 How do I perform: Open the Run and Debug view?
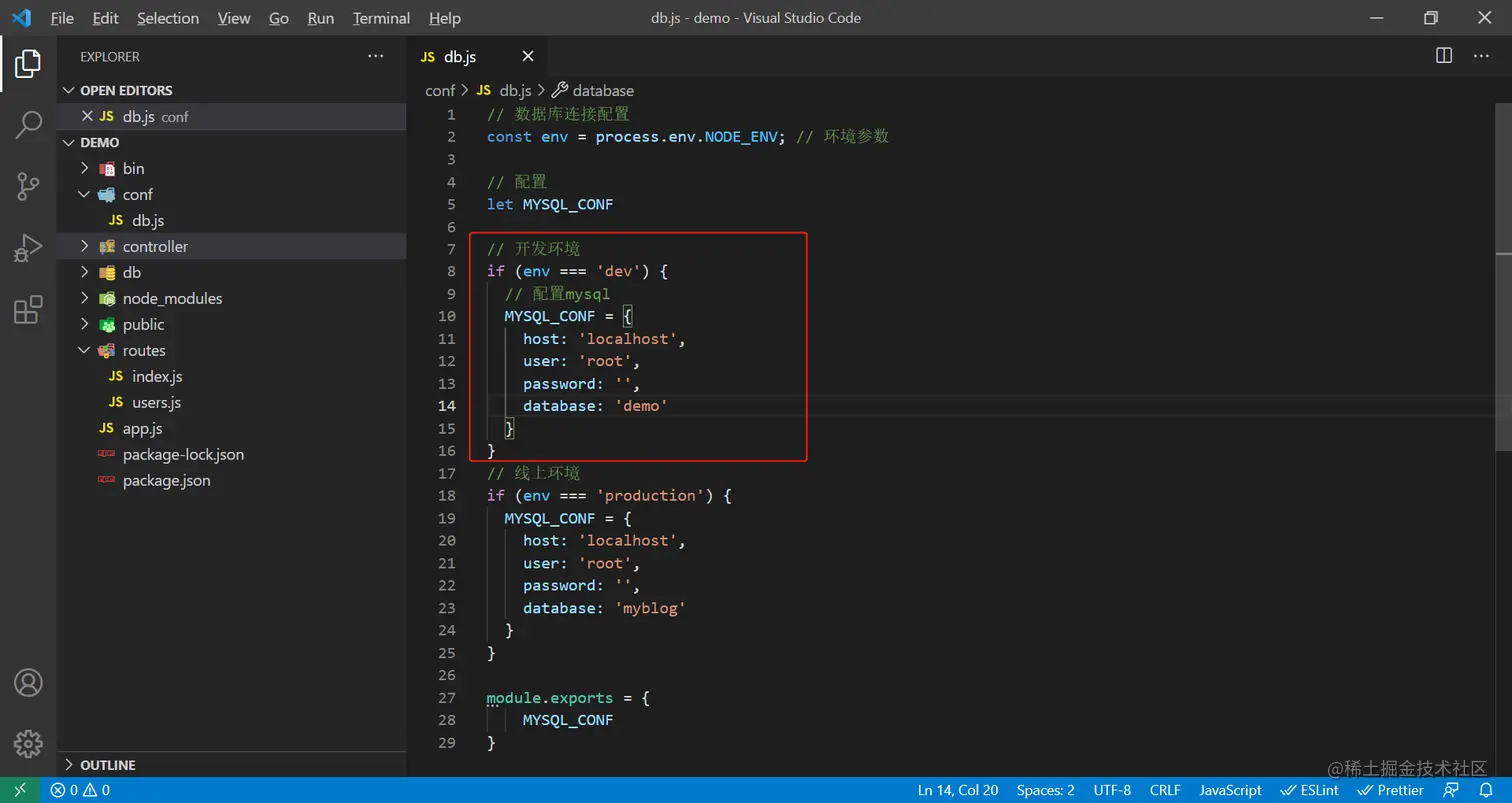(28, 247)
